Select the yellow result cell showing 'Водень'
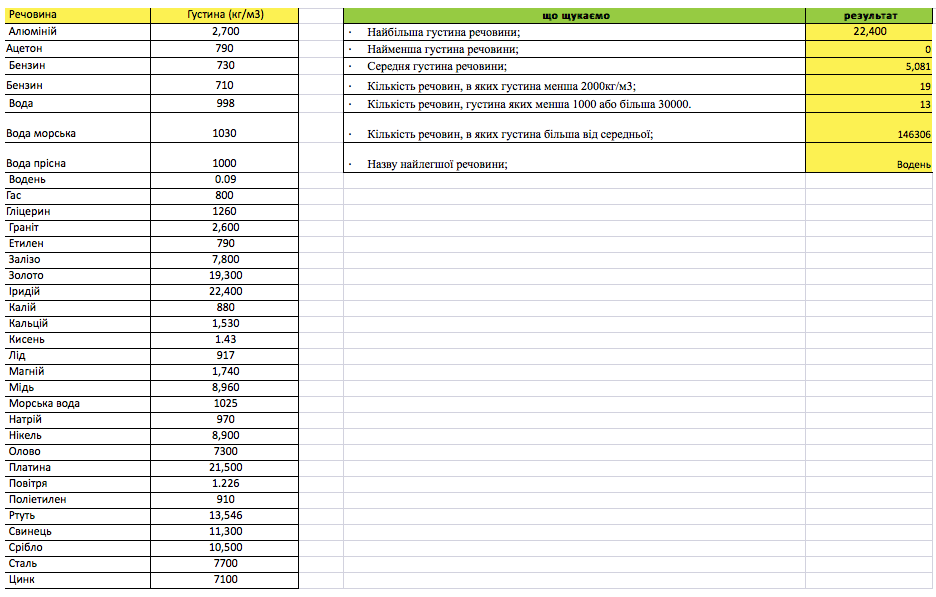 click(x=869, y=164)
